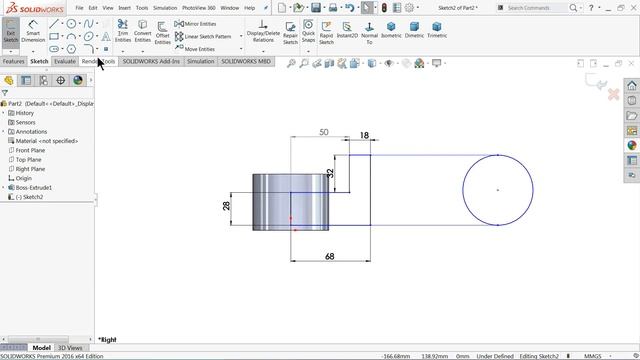The height and width of the screenshot is (360, 640).
Task: Click in the Search Commands field
Action: [536, 8]
